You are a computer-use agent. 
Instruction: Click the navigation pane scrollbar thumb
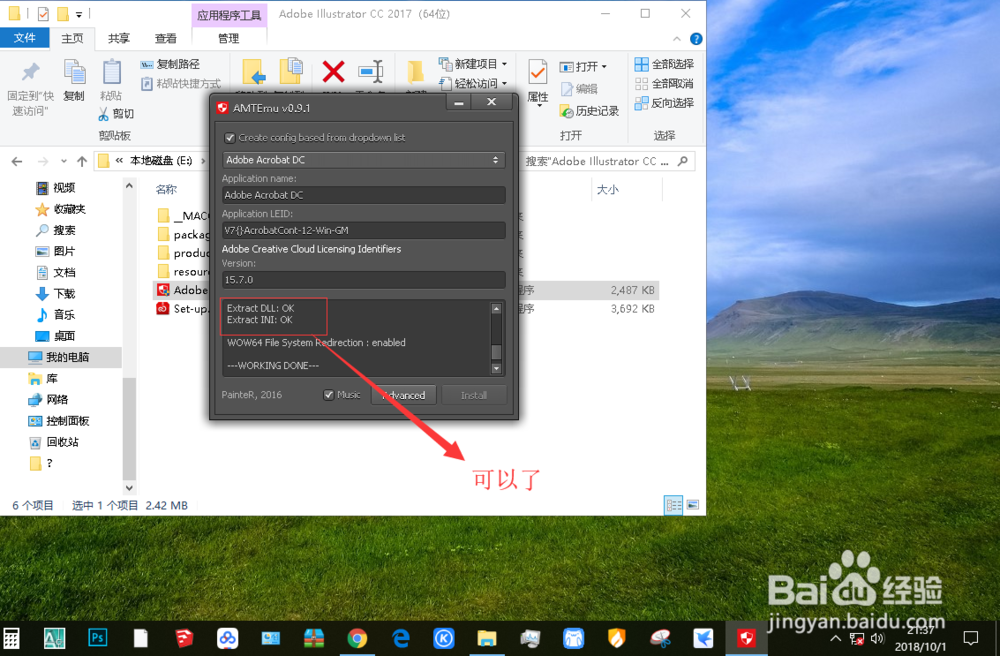[129, 428]
